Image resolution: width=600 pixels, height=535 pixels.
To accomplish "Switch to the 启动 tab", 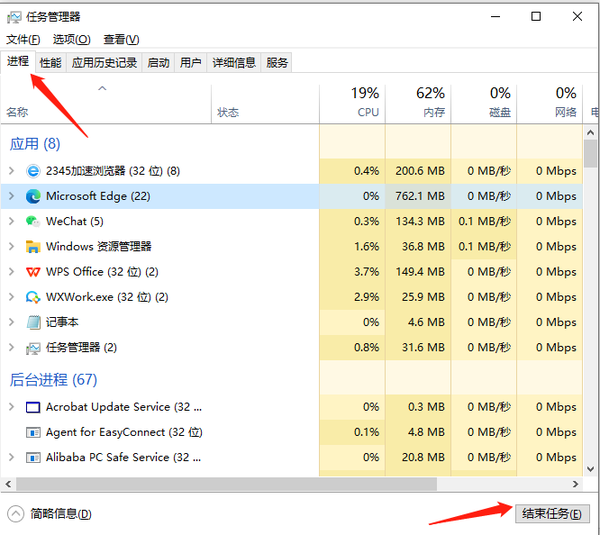I will [158, 62].
